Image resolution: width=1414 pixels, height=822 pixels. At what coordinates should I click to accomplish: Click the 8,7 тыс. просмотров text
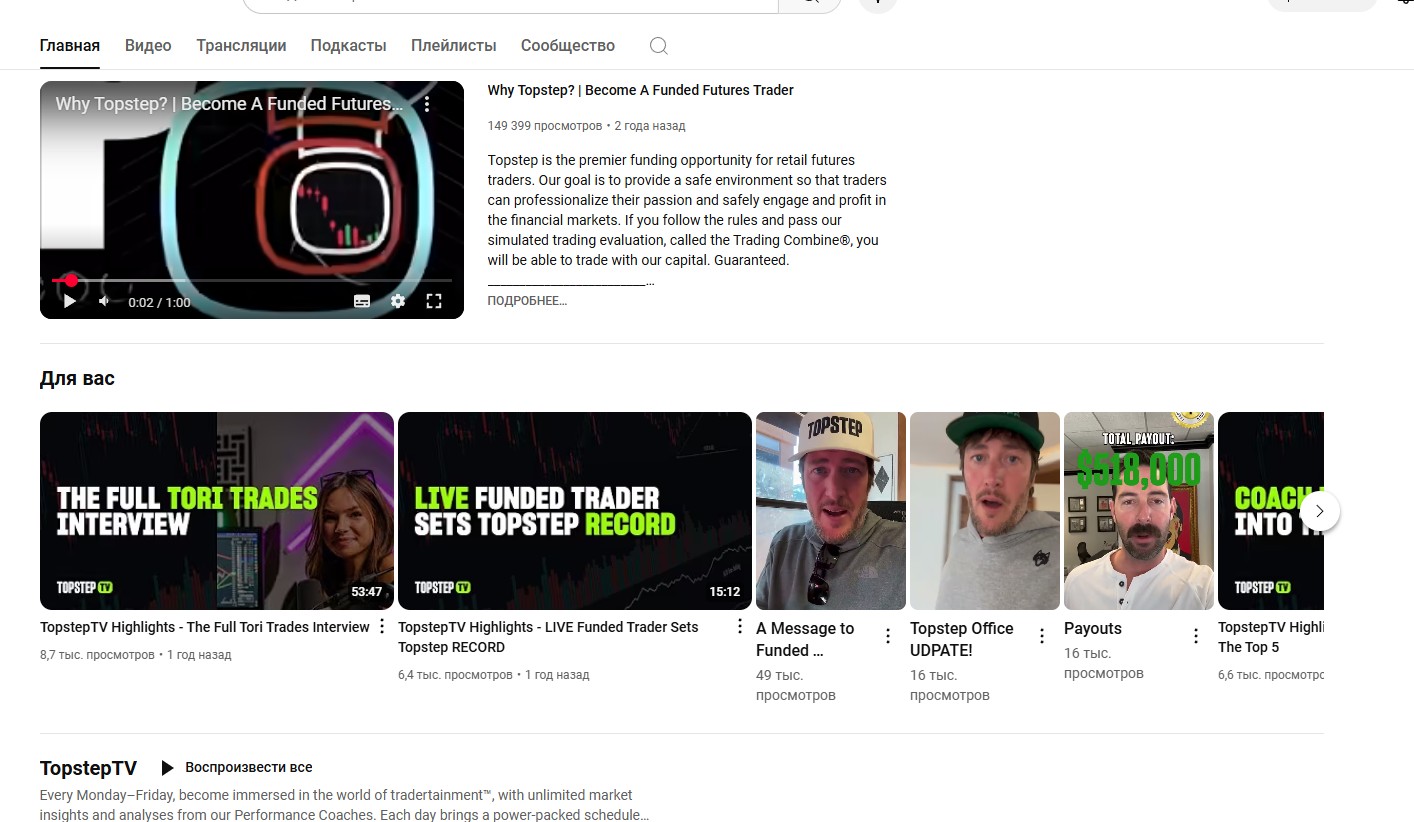click(97, 655)
